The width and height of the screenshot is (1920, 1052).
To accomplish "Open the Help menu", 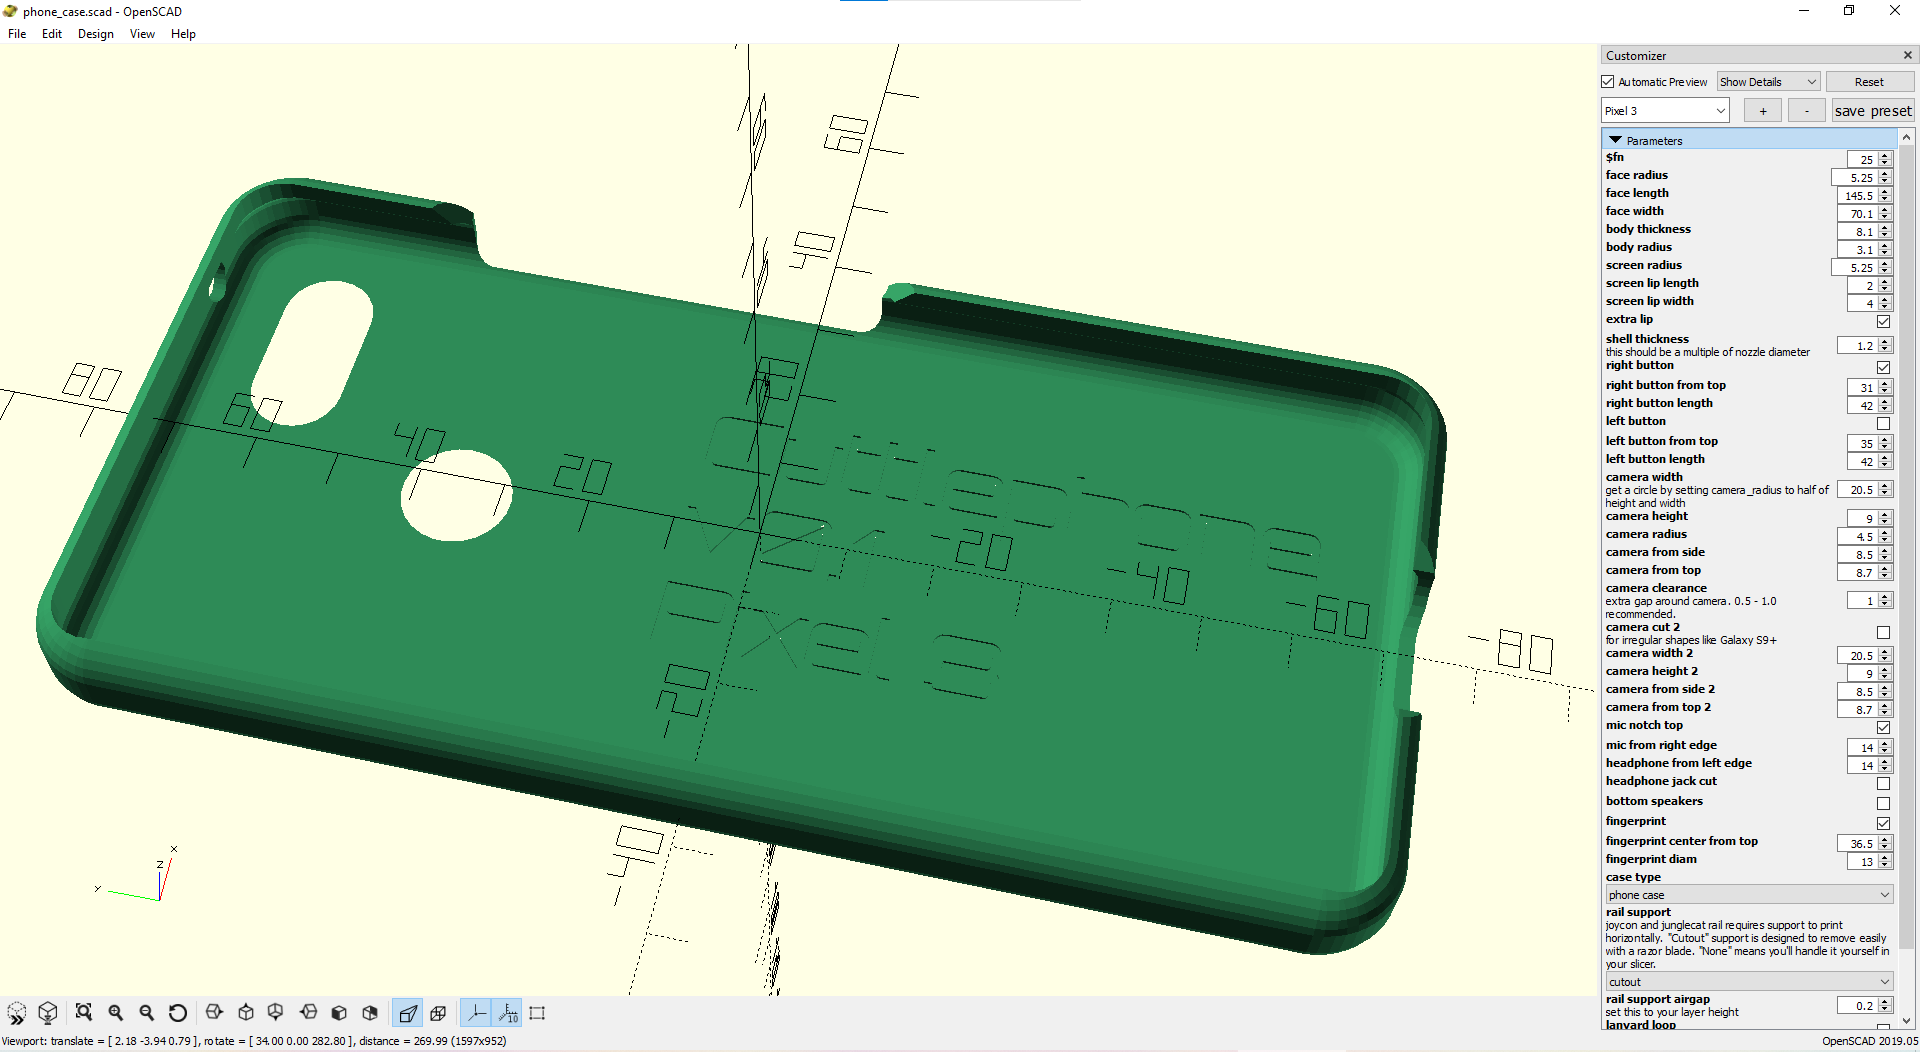I will tap(183, 34).
